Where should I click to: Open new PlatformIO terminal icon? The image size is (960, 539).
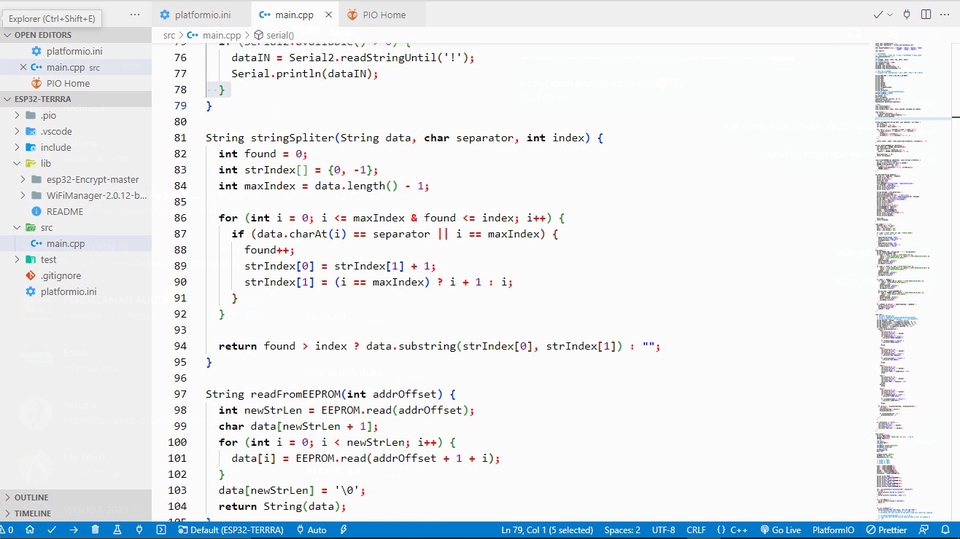(161, 530)
